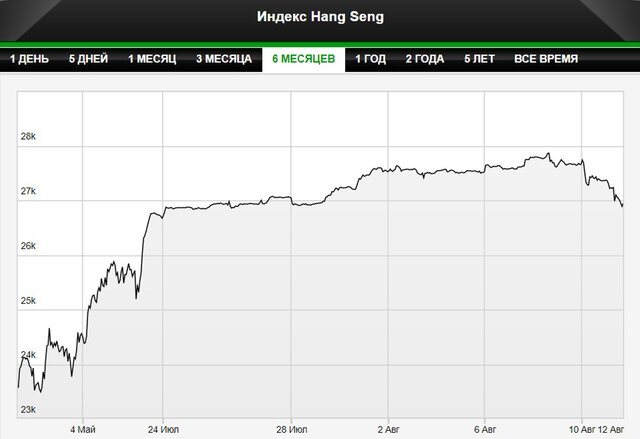This screenshot has width=640, height=439.
Task: Click the 26k axis label
Action: [28, 246]
